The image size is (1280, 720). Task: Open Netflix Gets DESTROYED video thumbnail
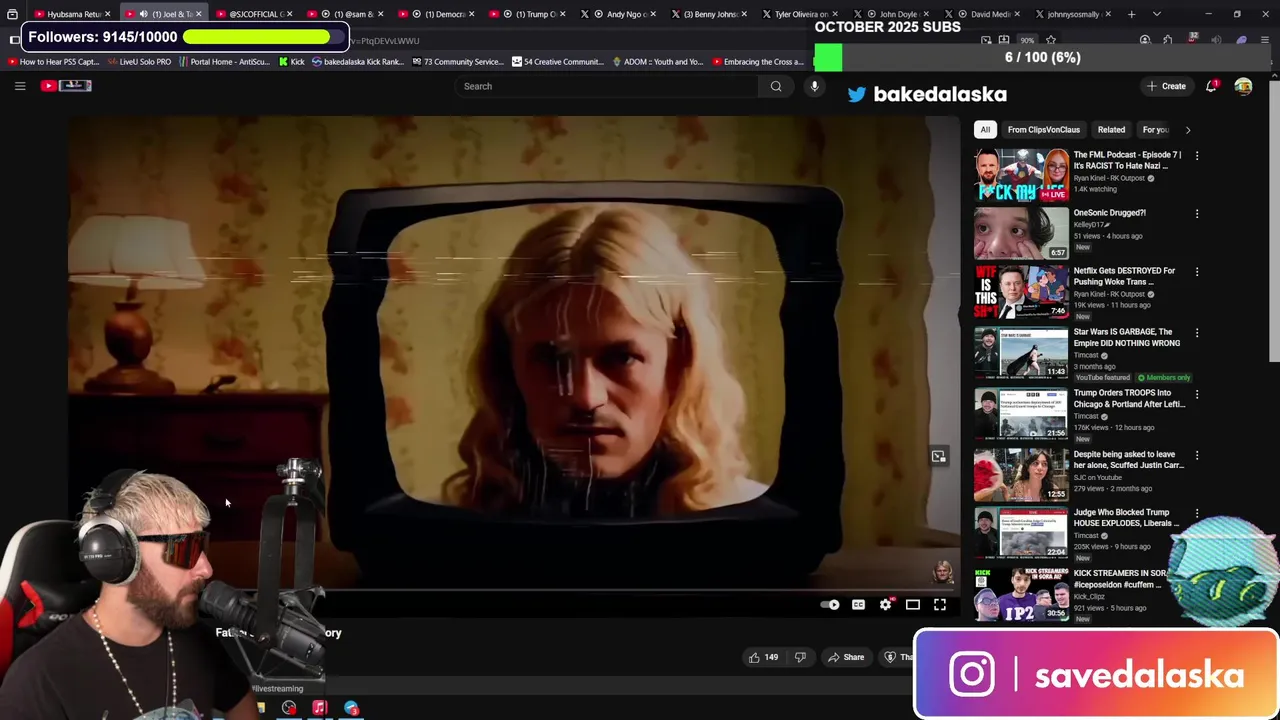point(1021,291)
